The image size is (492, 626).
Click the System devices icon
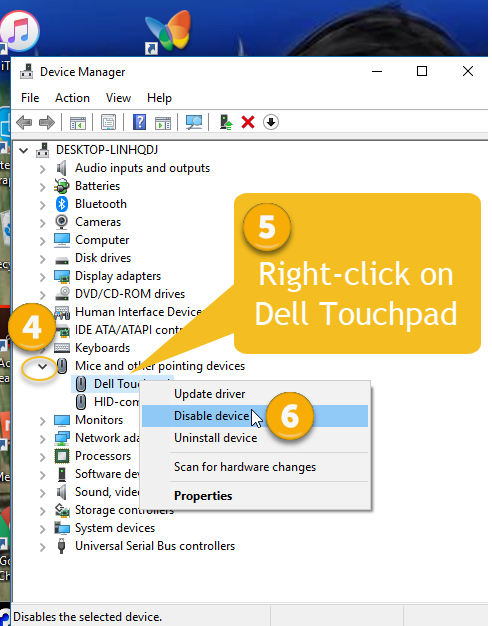62,528
